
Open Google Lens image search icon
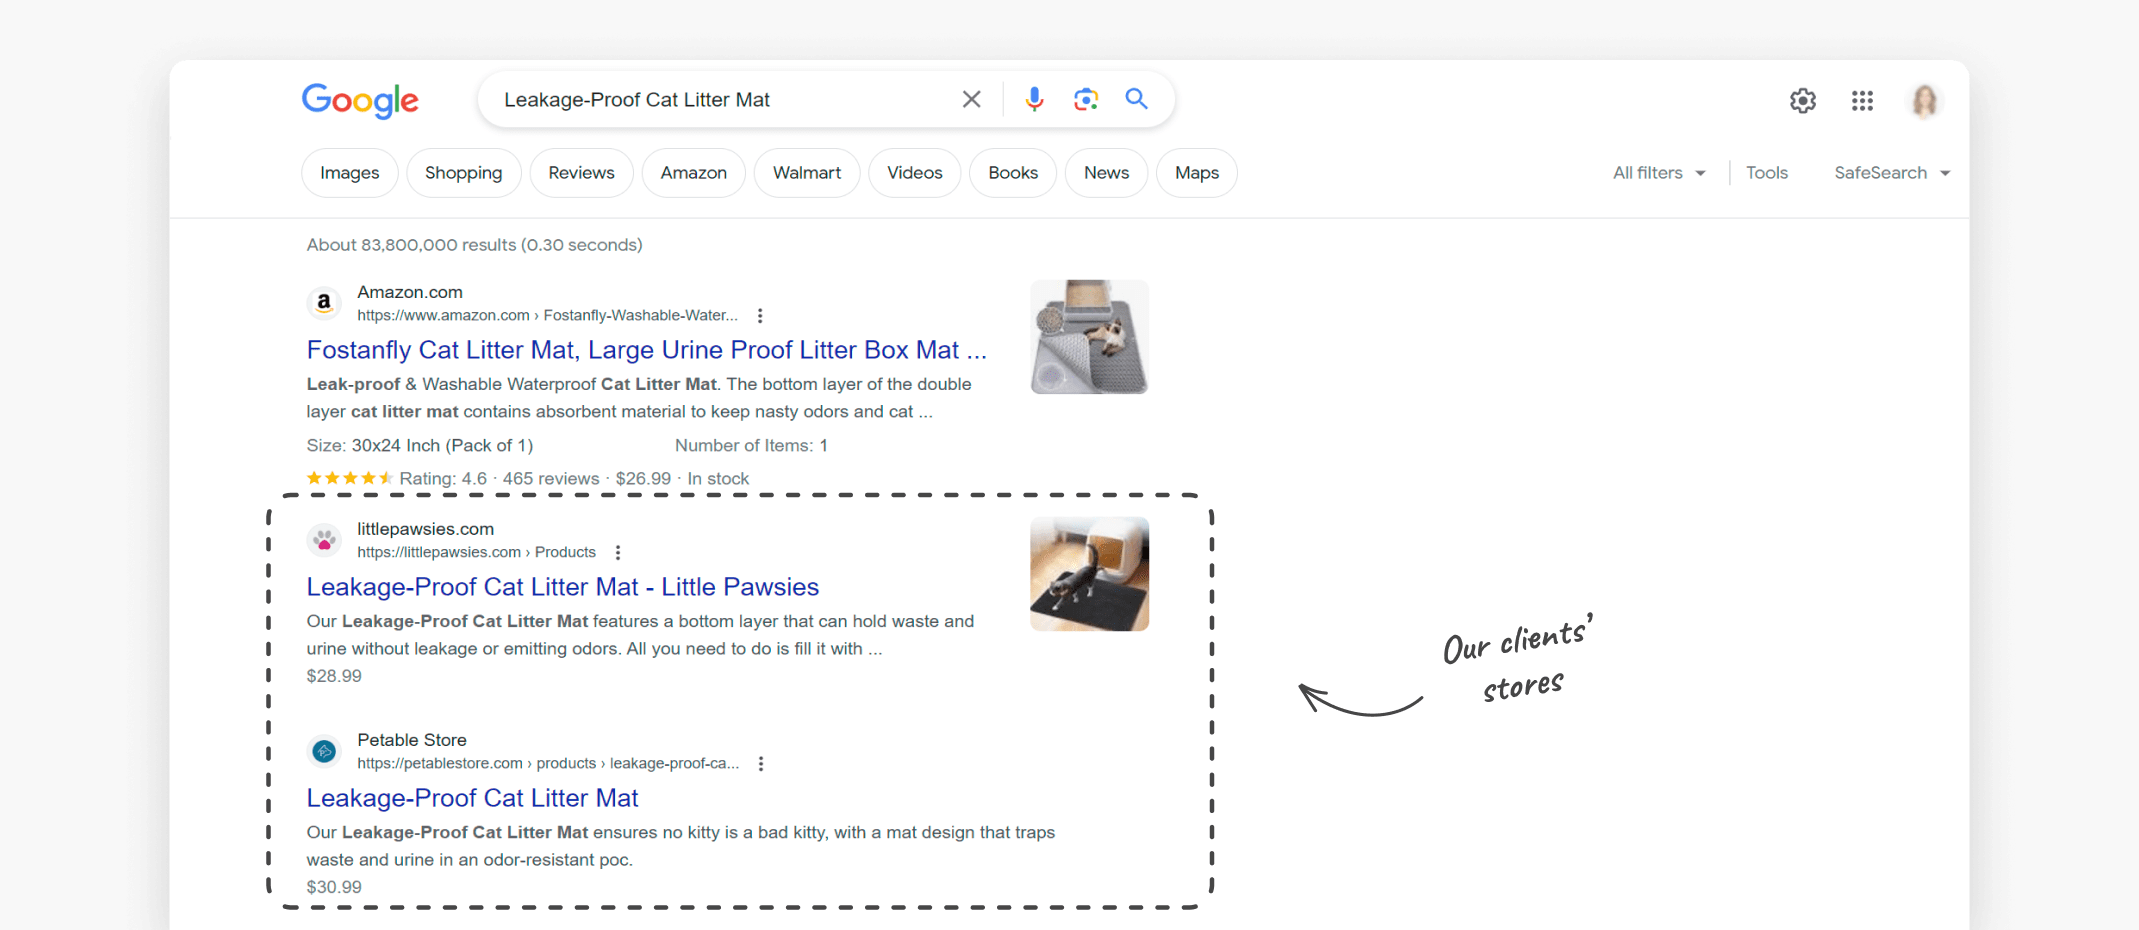pos(1086,99)
